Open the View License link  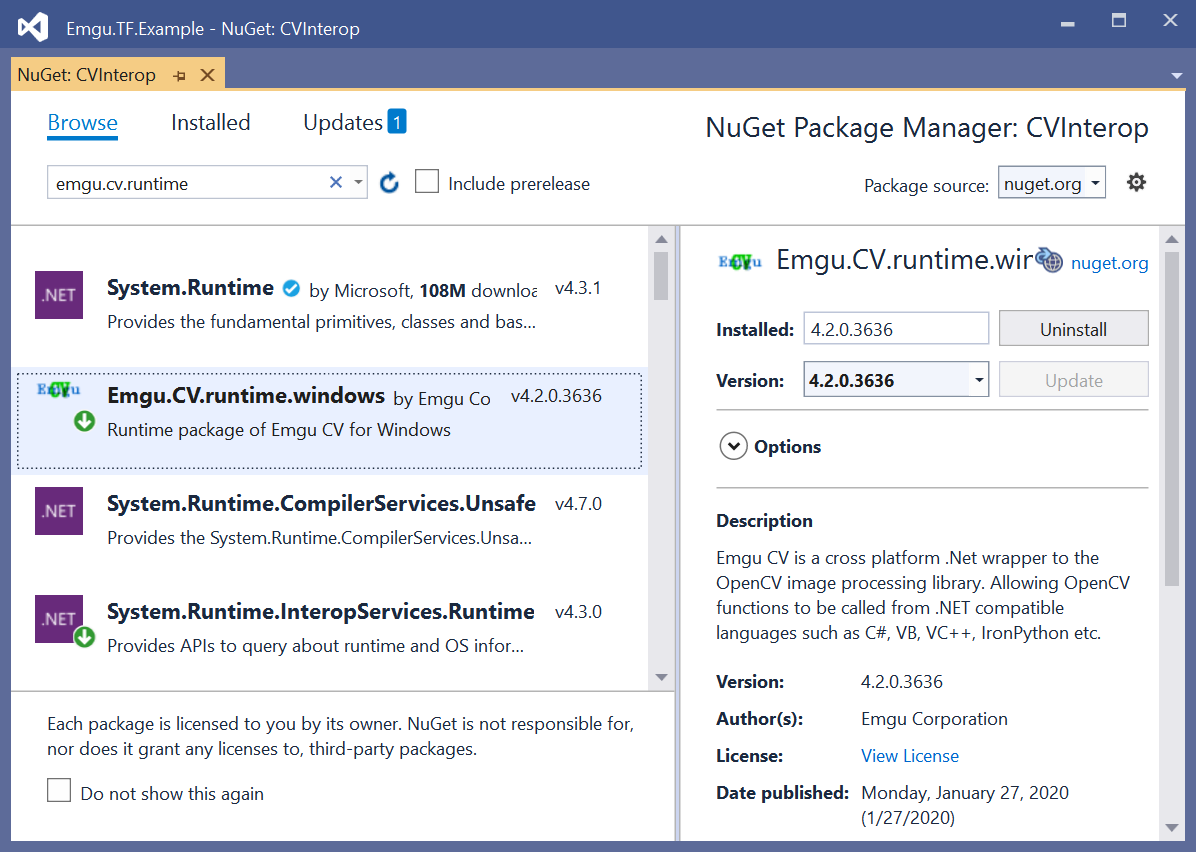[x=910, y=756]
